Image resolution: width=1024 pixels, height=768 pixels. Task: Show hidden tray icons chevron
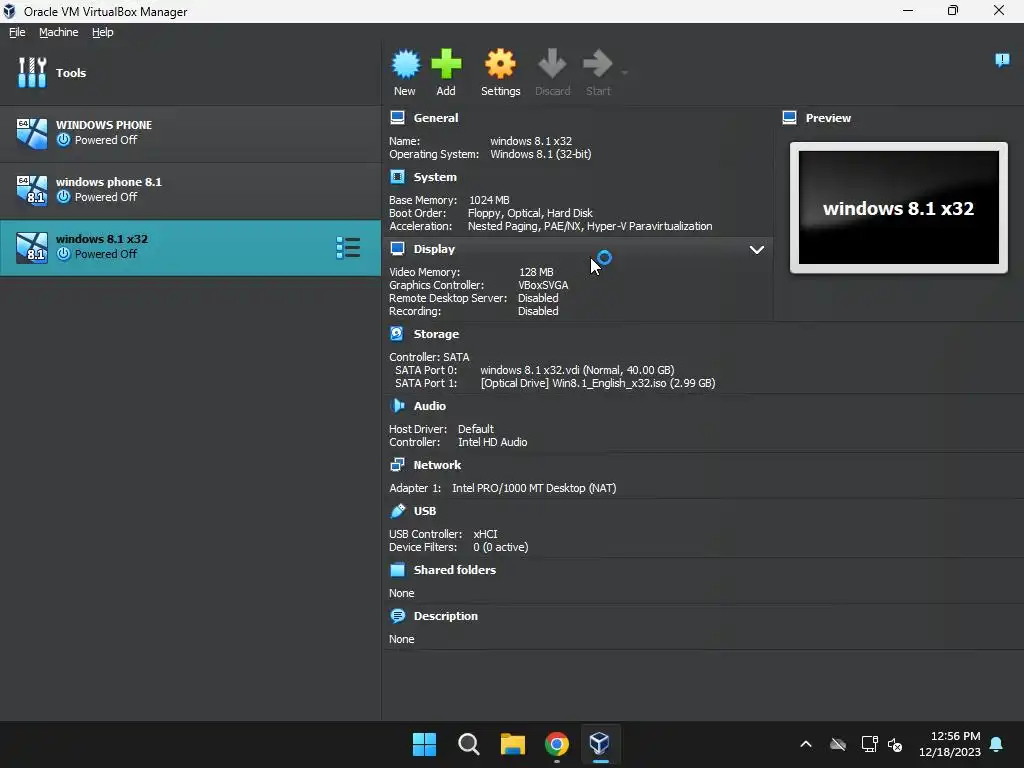(806, 744)
